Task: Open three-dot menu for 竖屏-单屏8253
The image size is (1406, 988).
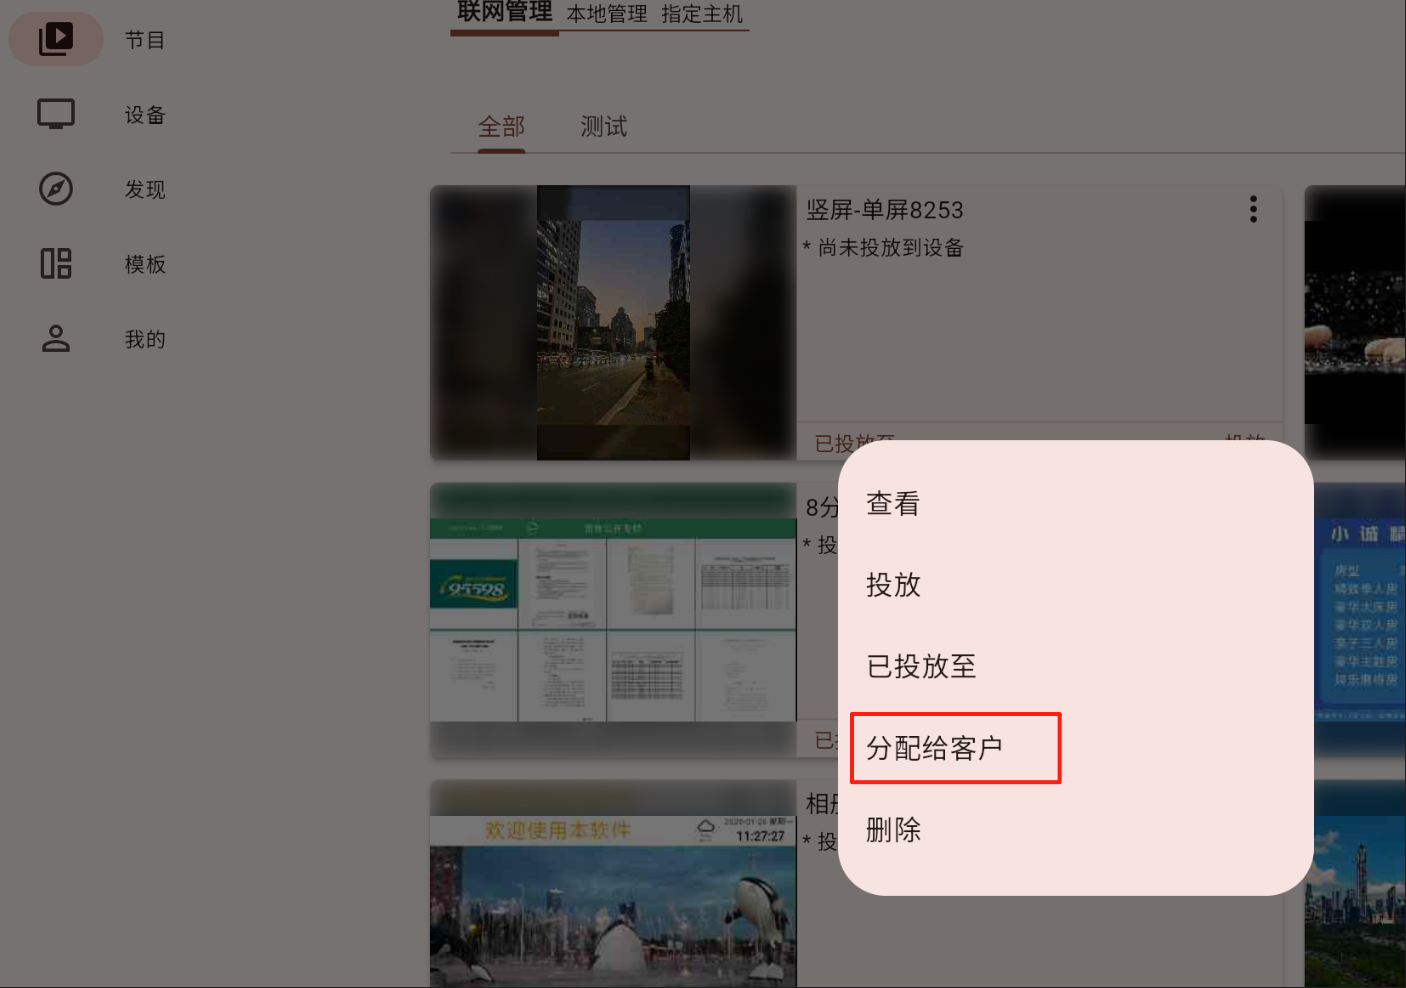Action: (1252, 209)
